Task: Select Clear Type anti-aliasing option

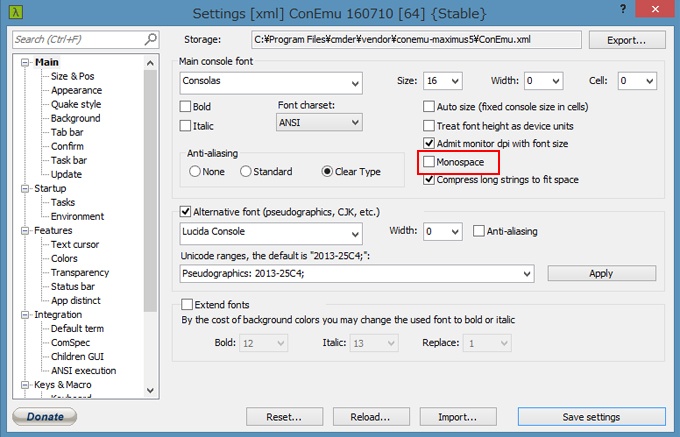Action: [327, 171]
